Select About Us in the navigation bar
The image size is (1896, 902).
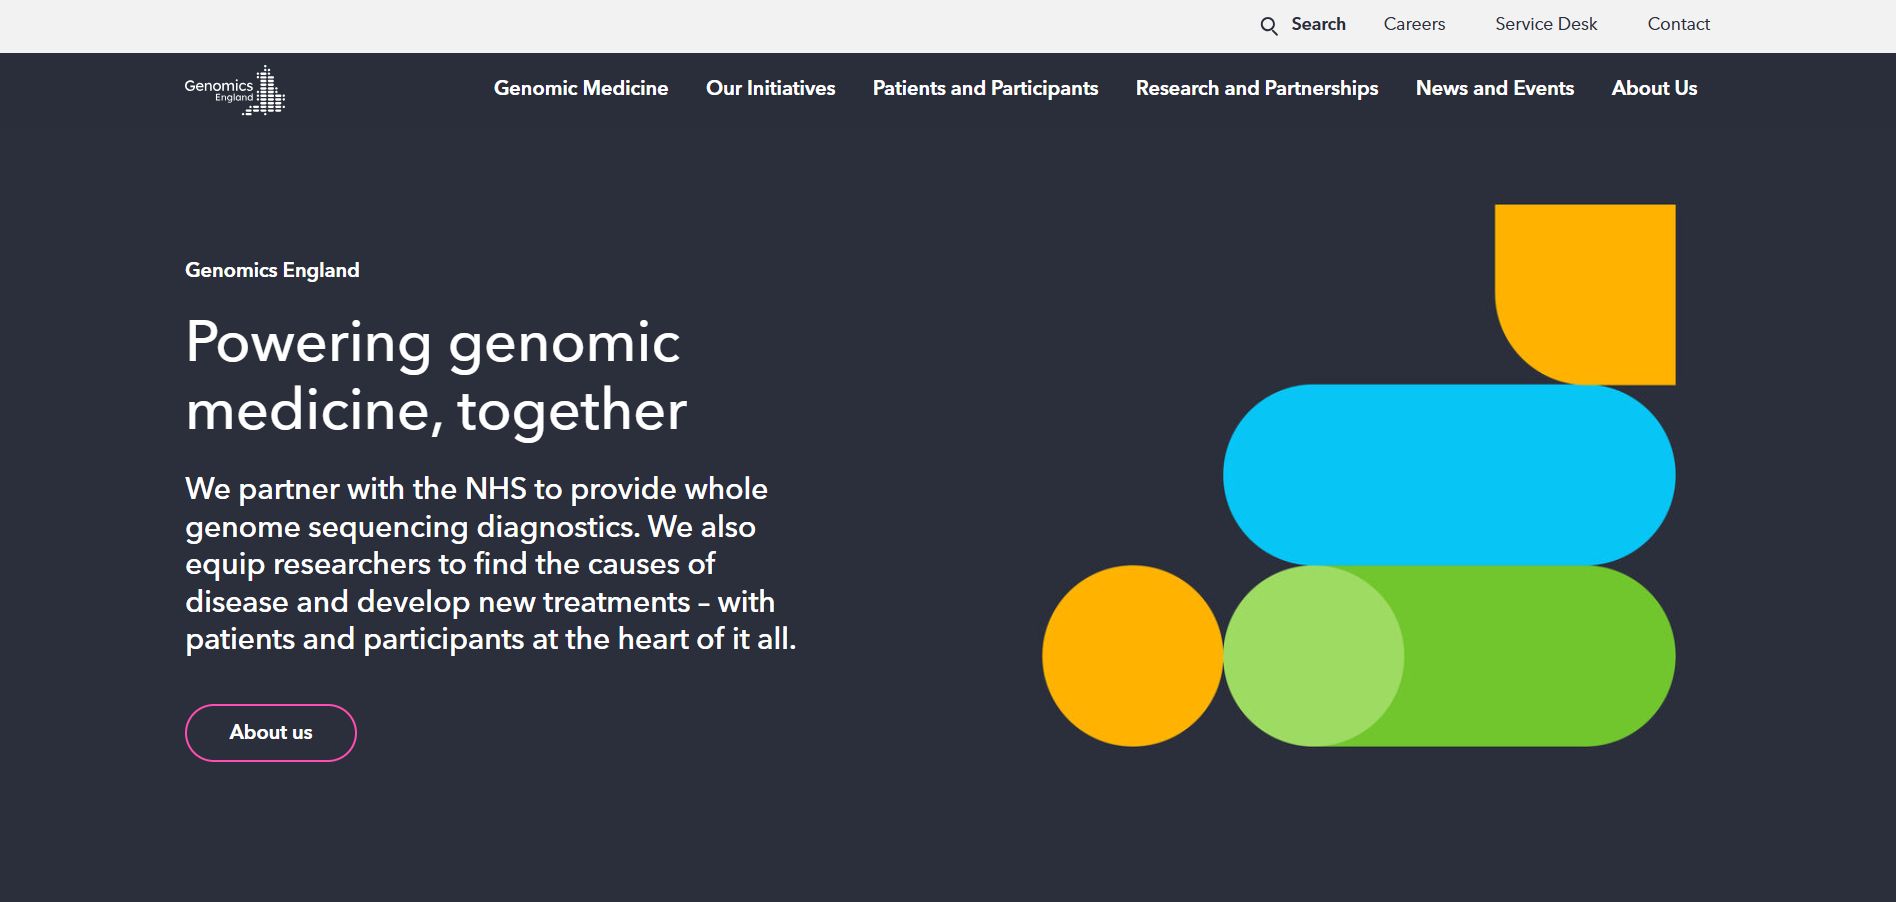[1654, 88]
